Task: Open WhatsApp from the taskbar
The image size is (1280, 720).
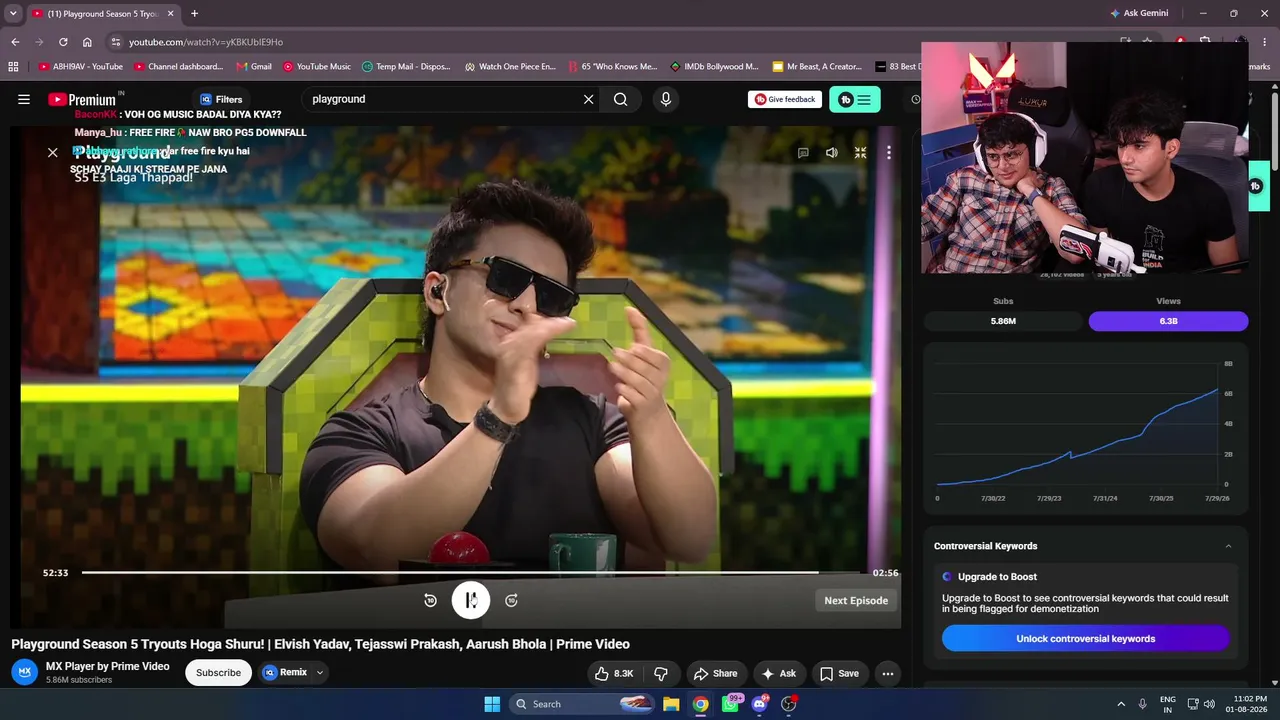Action: pos(730,704)
